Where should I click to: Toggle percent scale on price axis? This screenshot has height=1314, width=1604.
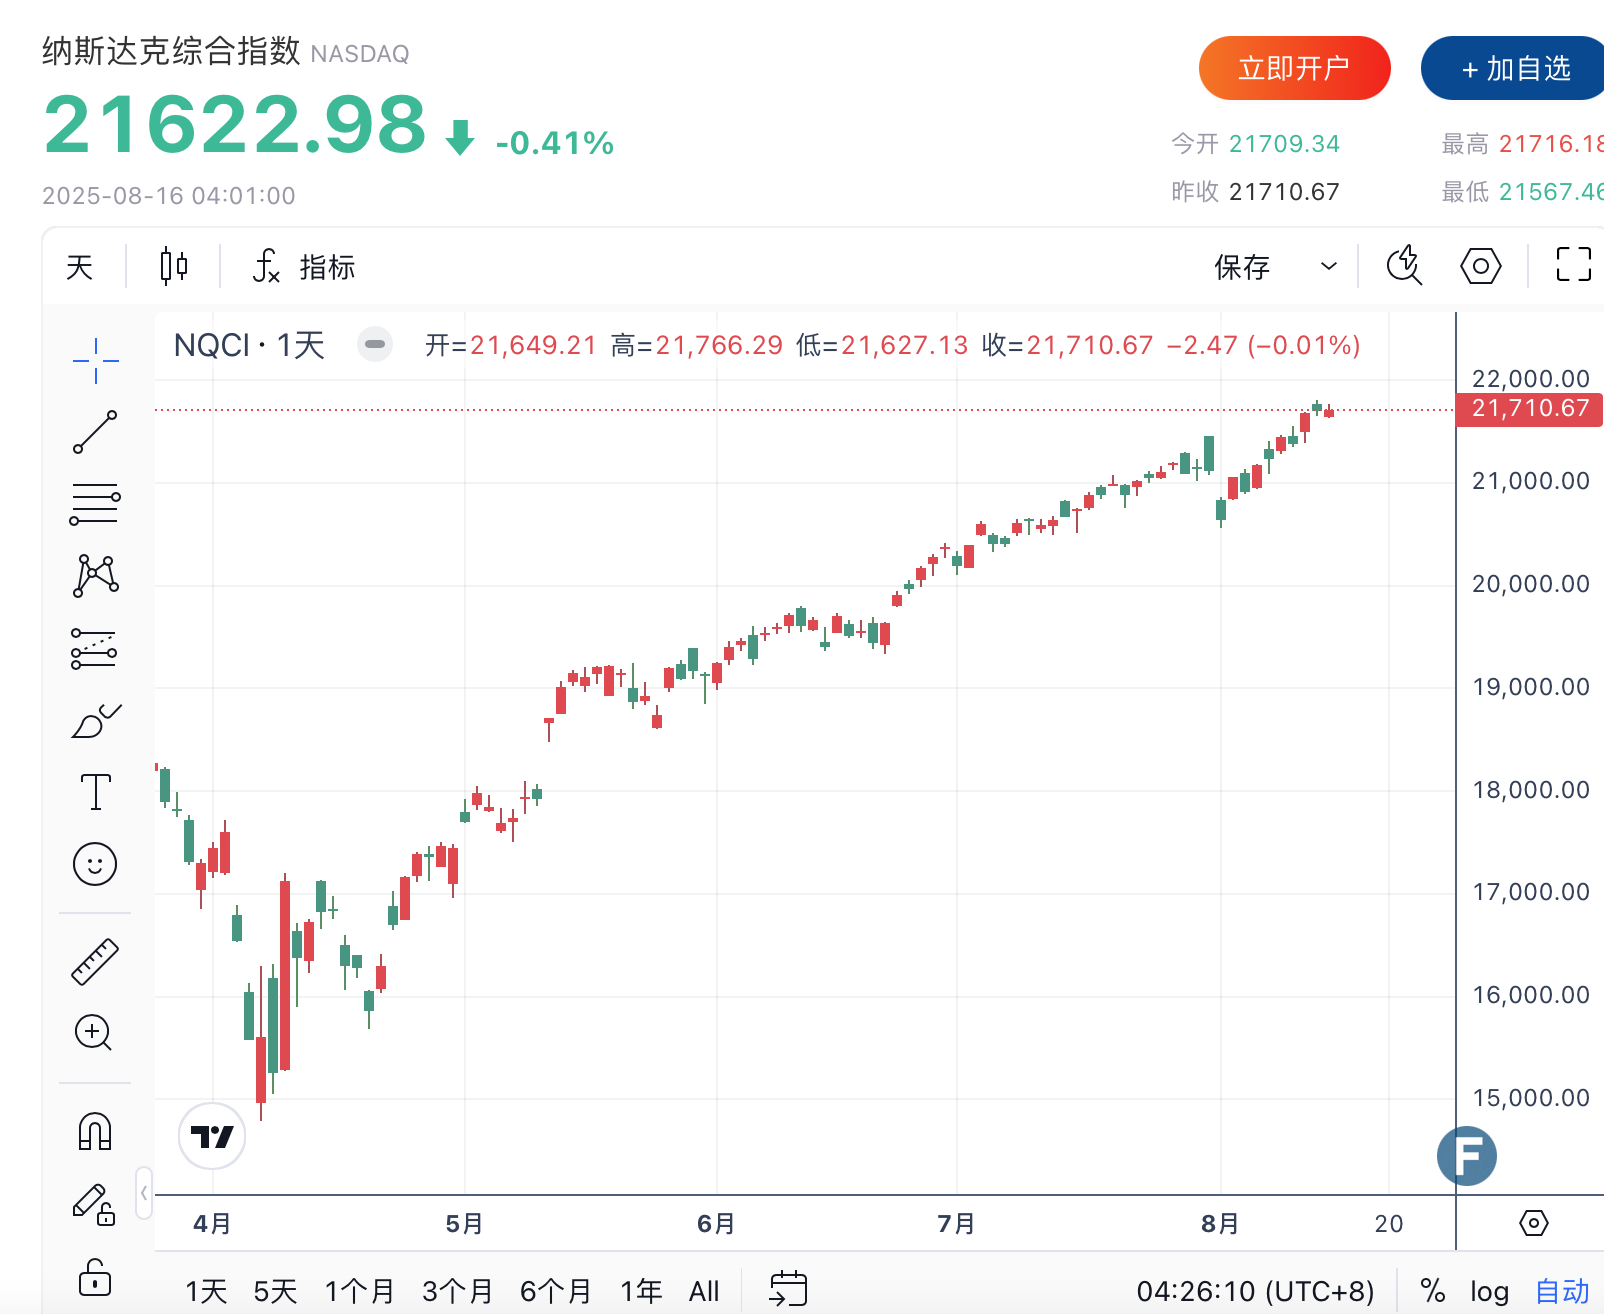coord(1433,1291)
